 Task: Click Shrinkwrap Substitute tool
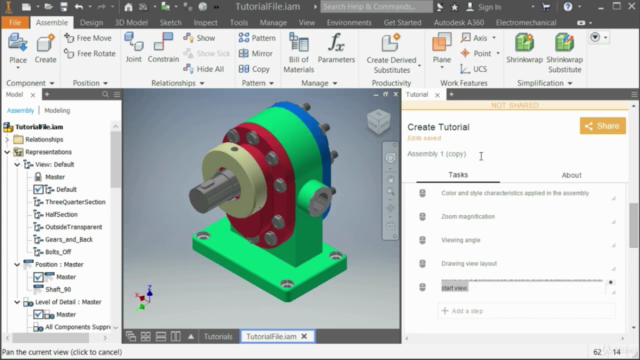coord(564,53)
